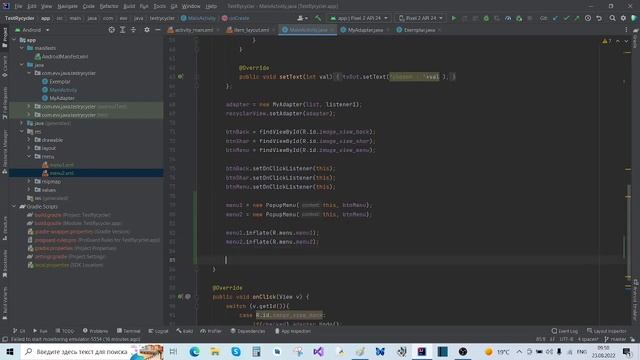This screenshot has width=640, height=360.
Task: Open the Android view selector dropdown
Action: [32, 30]
